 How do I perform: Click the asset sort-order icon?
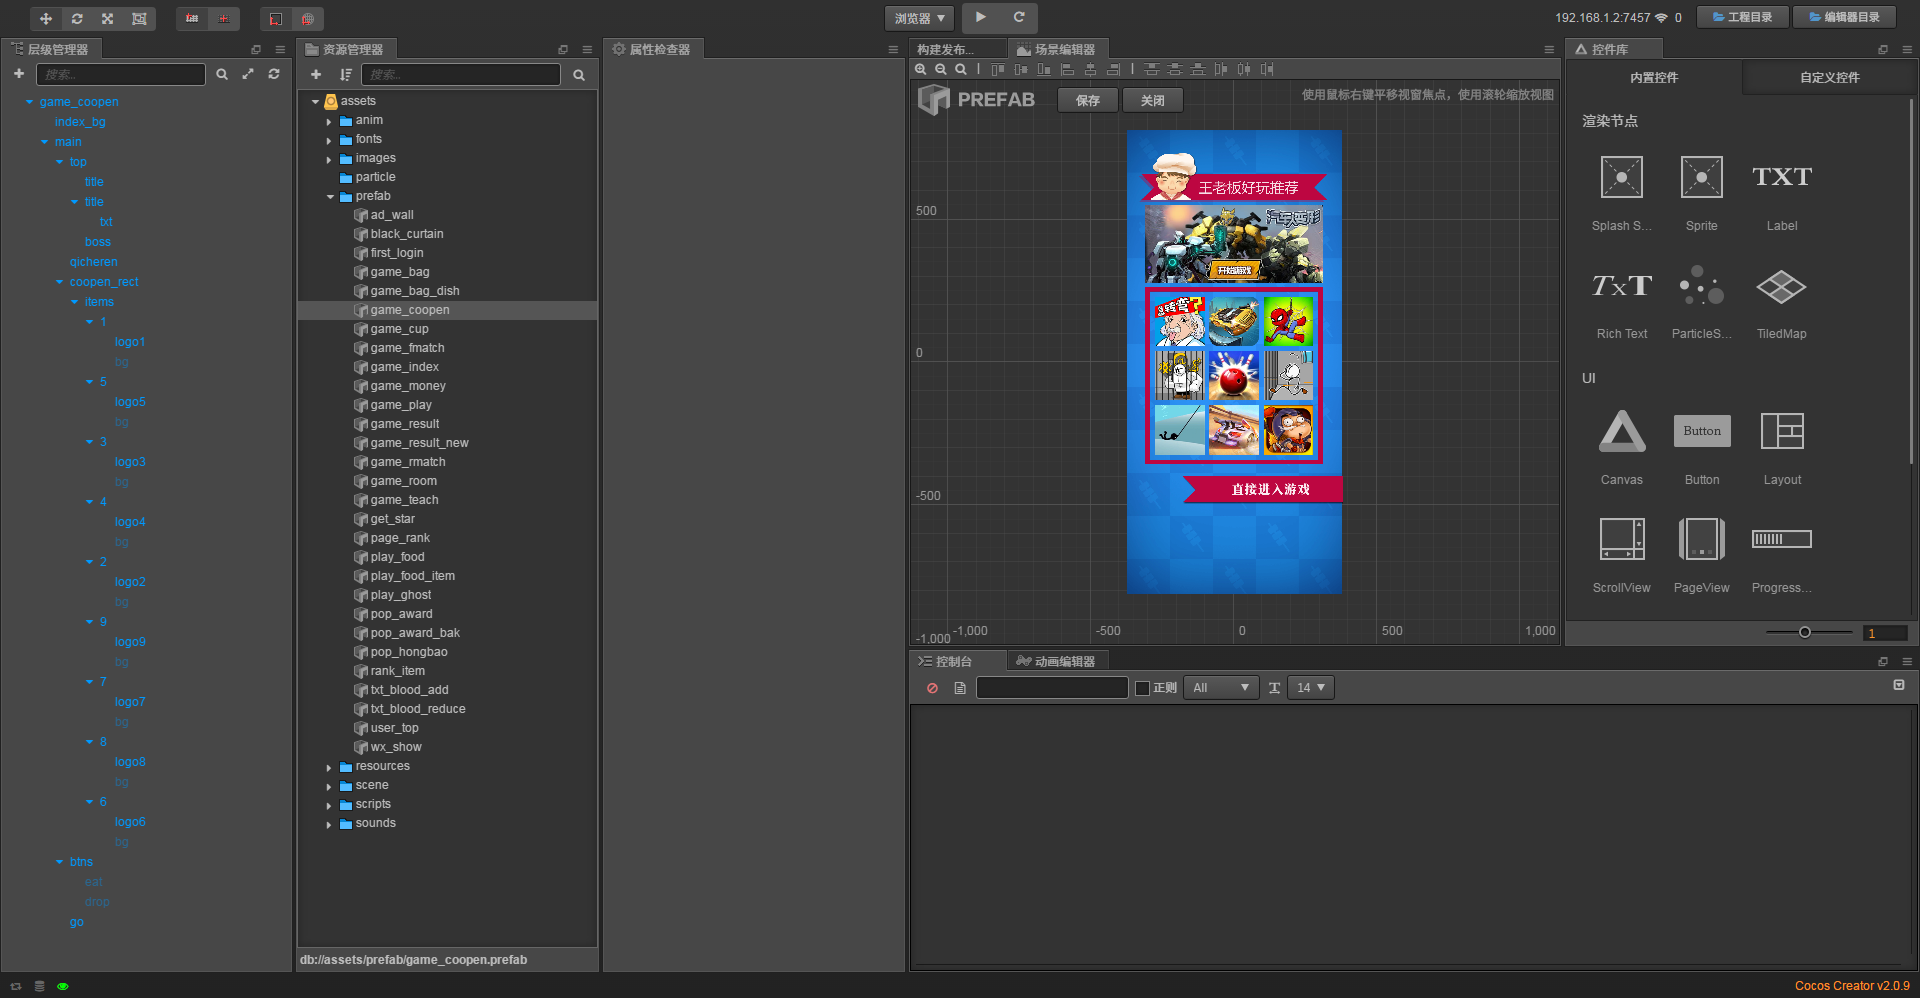point(345,75)
